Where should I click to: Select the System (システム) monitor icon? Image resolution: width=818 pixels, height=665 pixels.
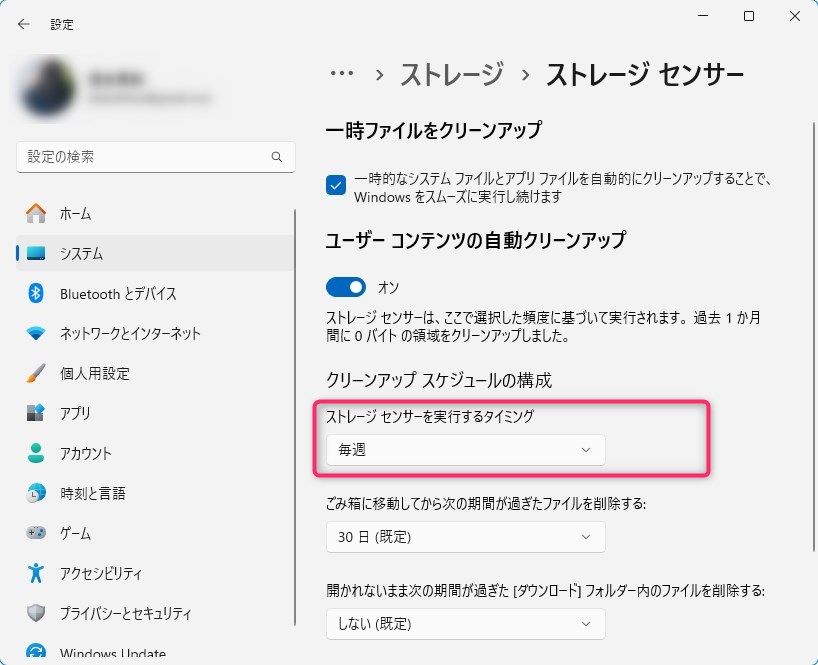point(36,253)
